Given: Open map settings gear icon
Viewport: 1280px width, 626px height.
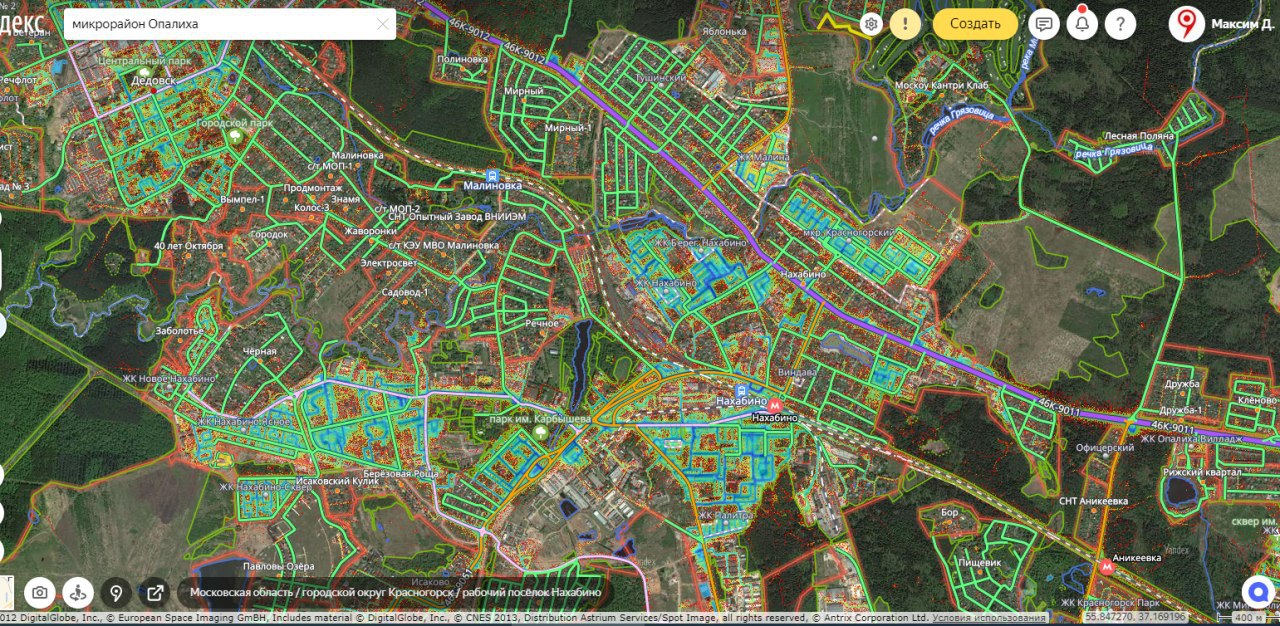Looking at the screenshot, I should pos(872,24).
